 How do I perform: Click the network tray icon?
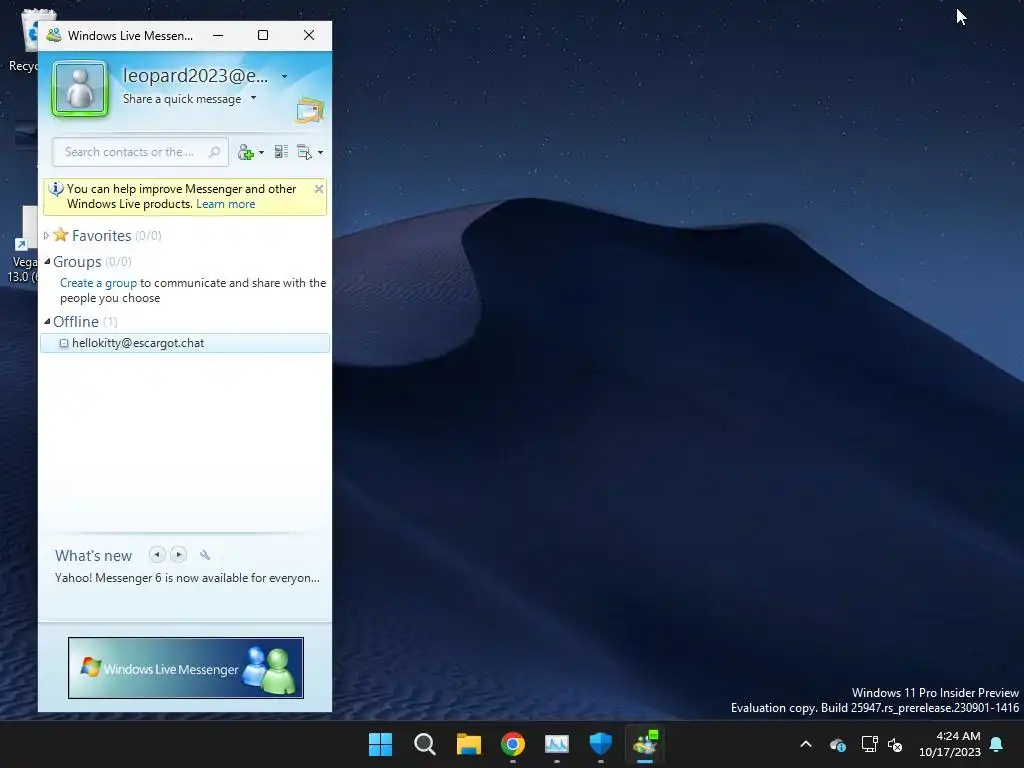pyautogui.click(x=869, y=744)
